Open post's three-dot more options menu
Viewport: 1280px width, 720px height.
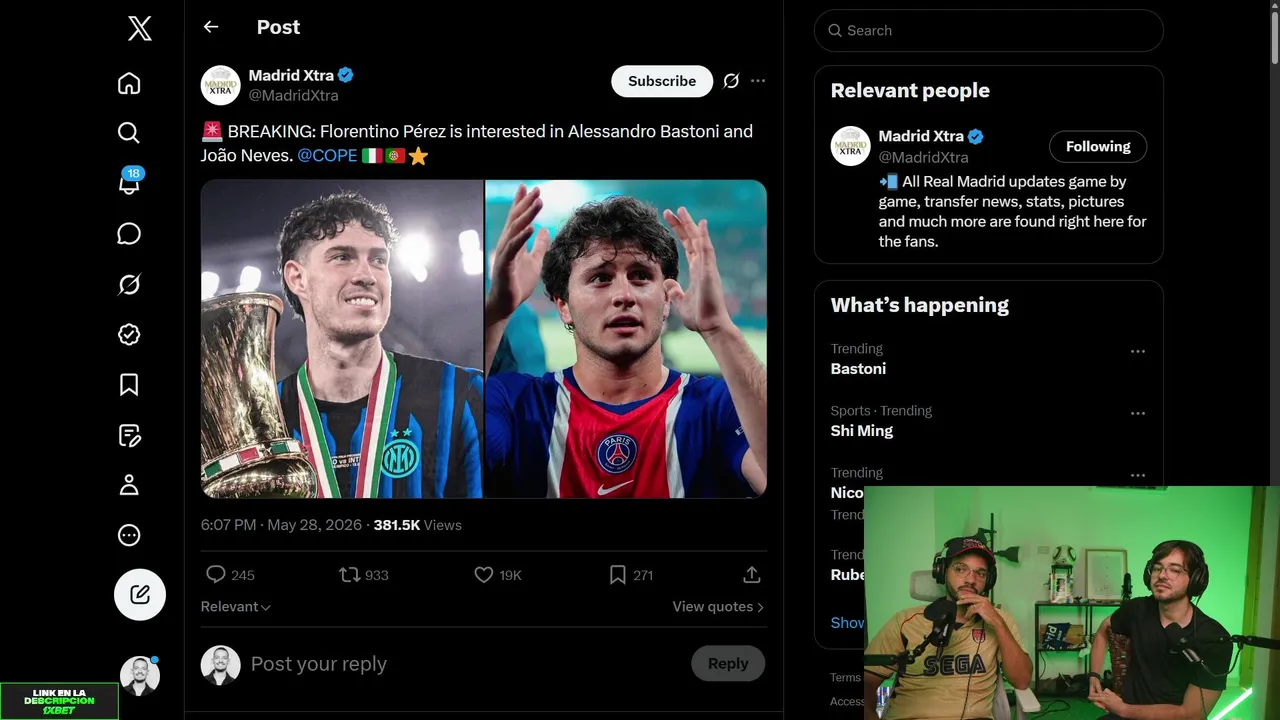758,81
